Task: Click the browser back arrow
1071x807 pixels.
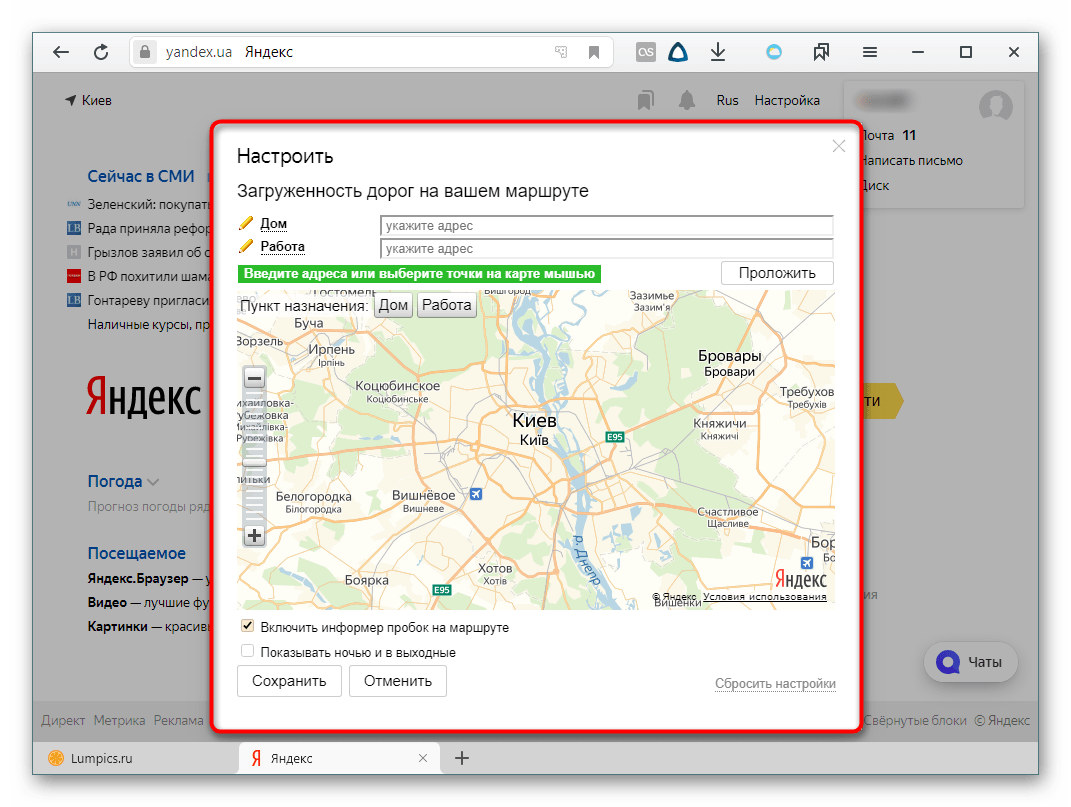Action: 61,53
